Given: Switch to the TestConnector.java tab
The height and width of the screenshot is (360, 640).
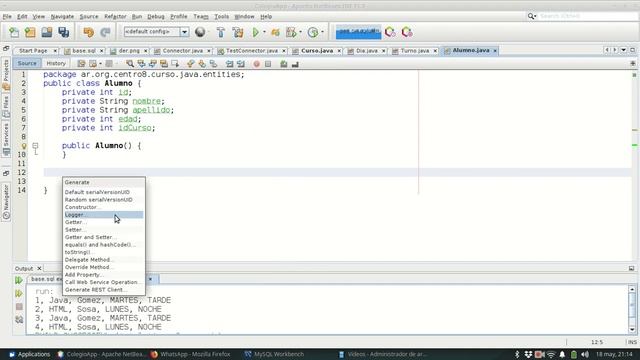Looking at the screenshot, I should [252, 51].
